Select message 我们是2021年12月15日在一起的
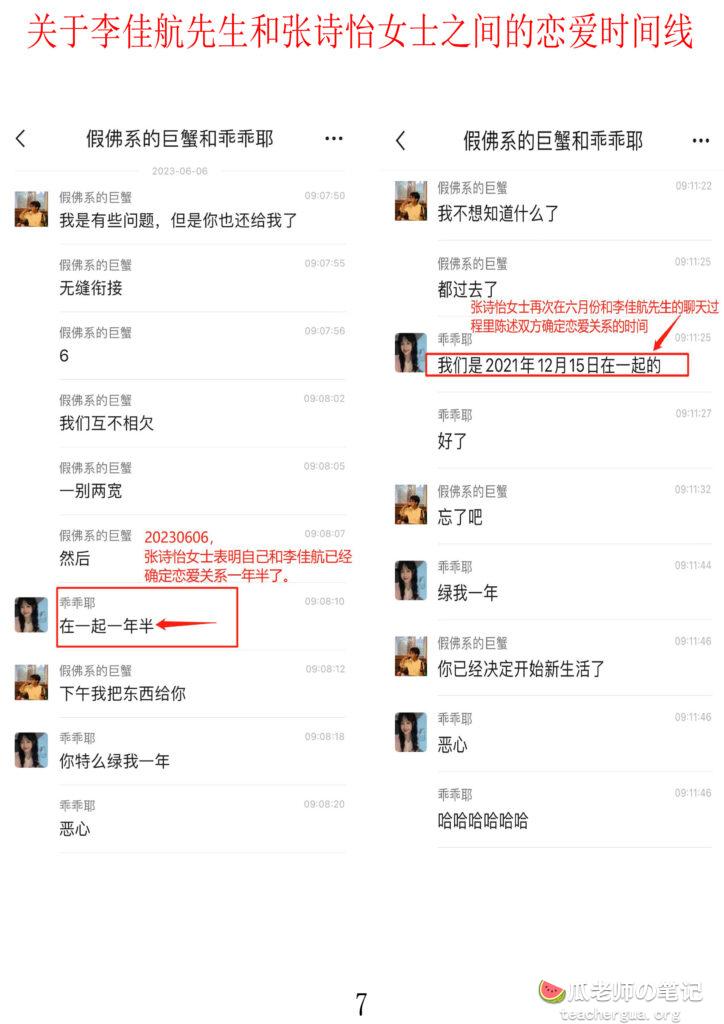 tap(549, 365)
